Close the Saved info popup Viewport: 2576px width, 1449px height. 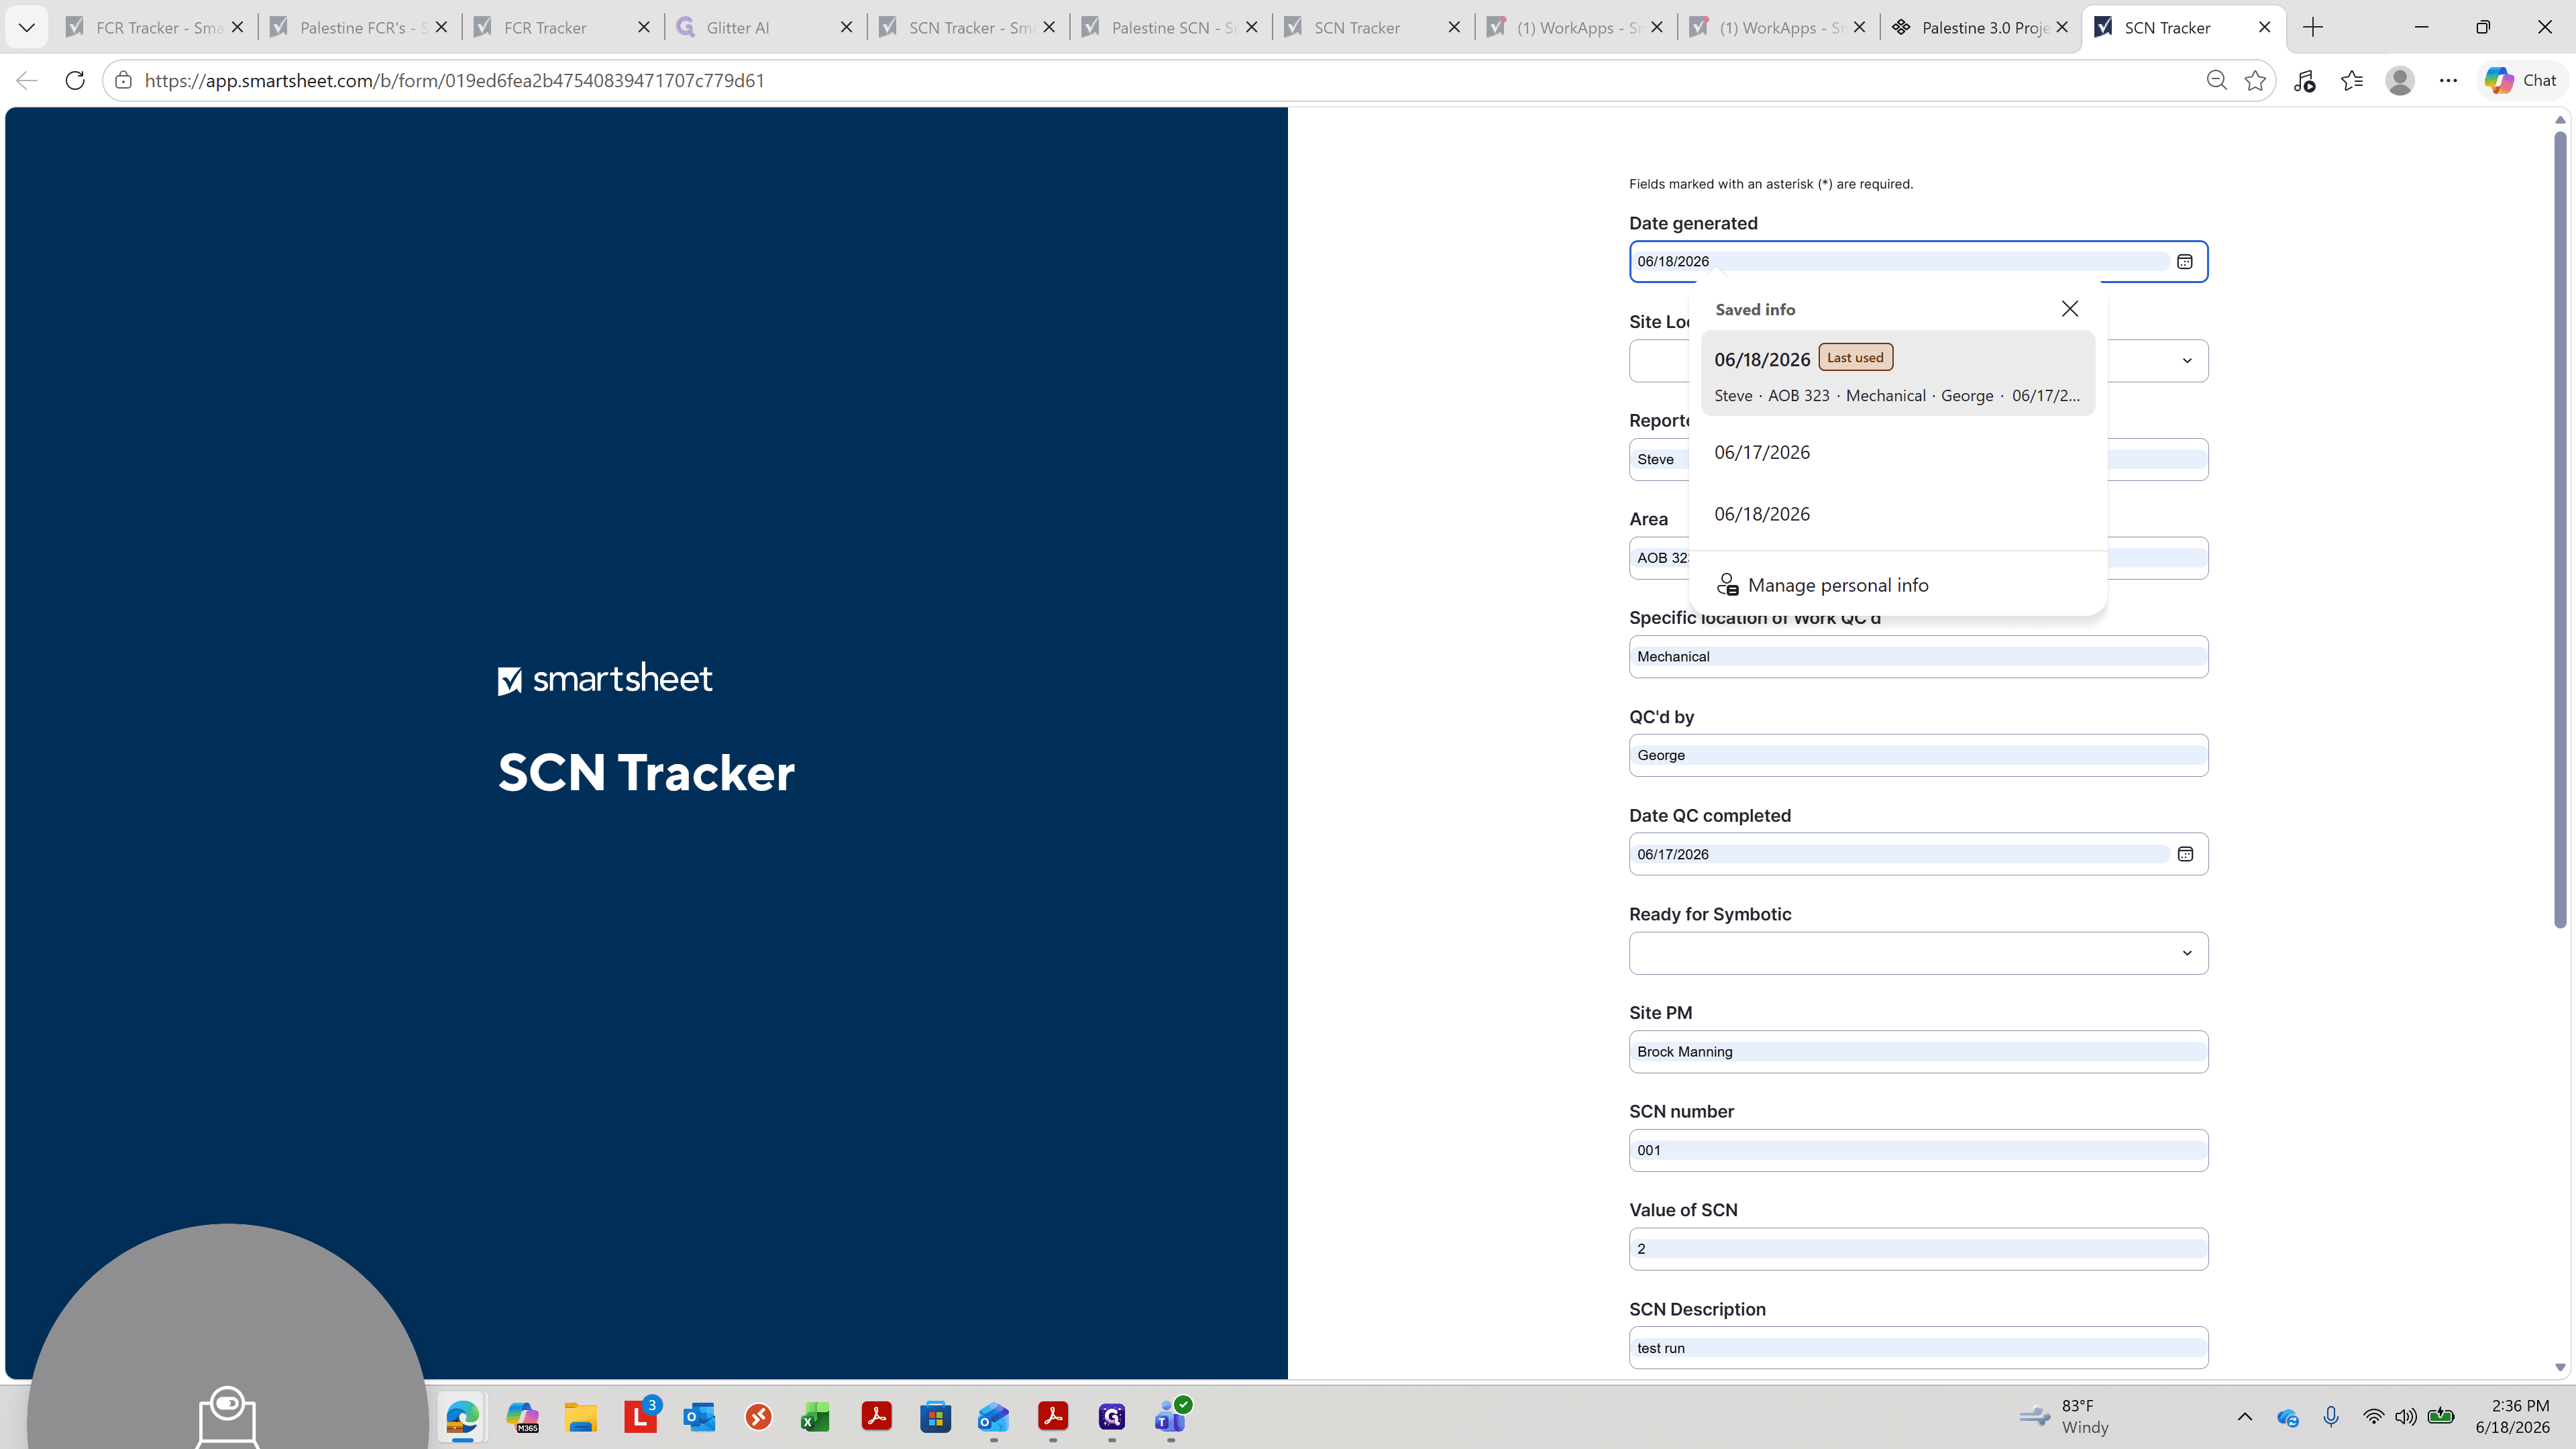point(2070,309)
